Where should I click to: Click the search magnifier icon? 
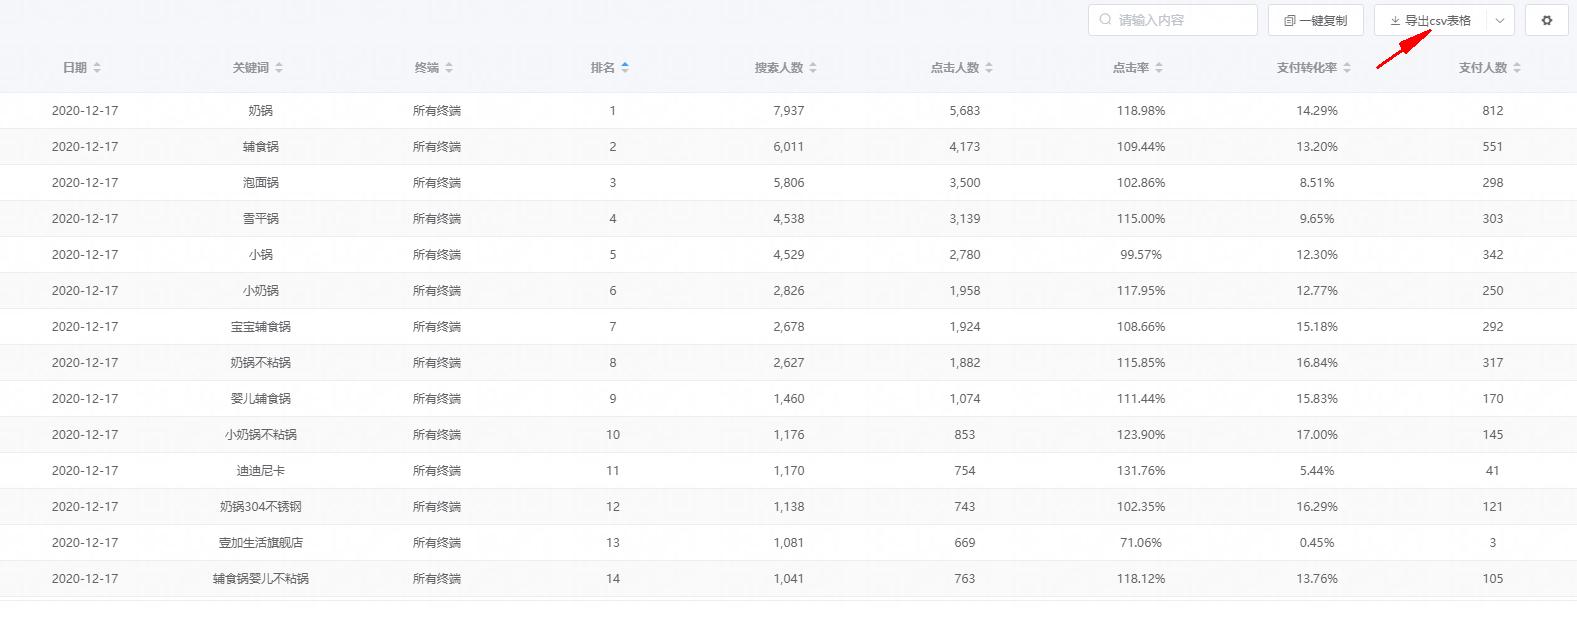pyautogui.click(x=1105, y=20)
